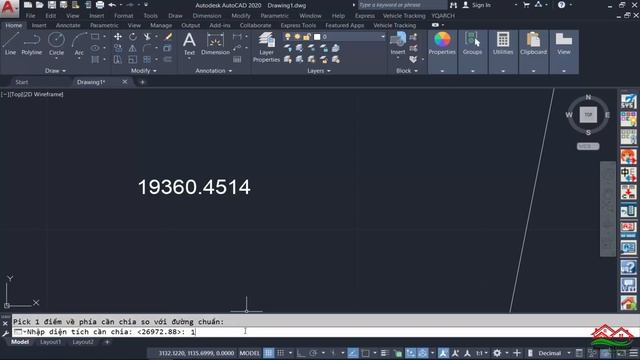This screenshot has height=360, width=640.
Task: Select the Dimension tool
Action: (x=215, y=44)
